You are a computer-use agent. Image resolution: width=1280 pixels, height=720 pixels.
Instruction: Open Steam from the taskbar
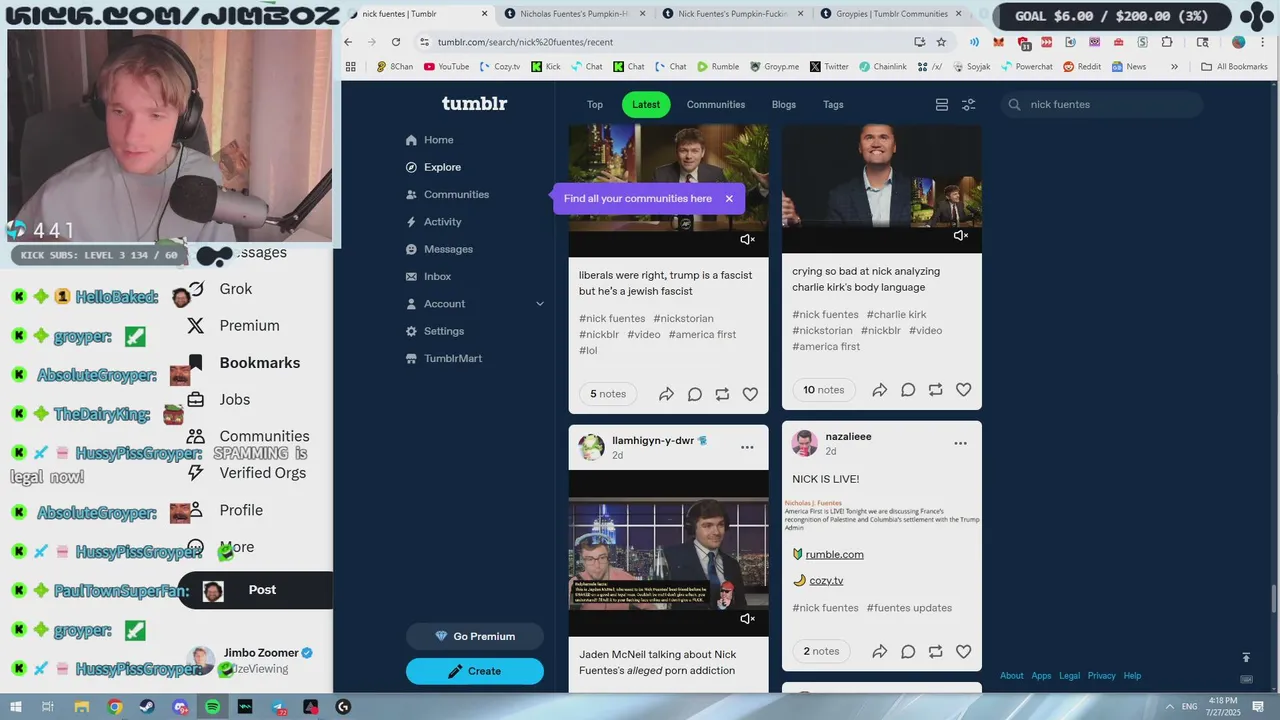[x=147, y=707]
